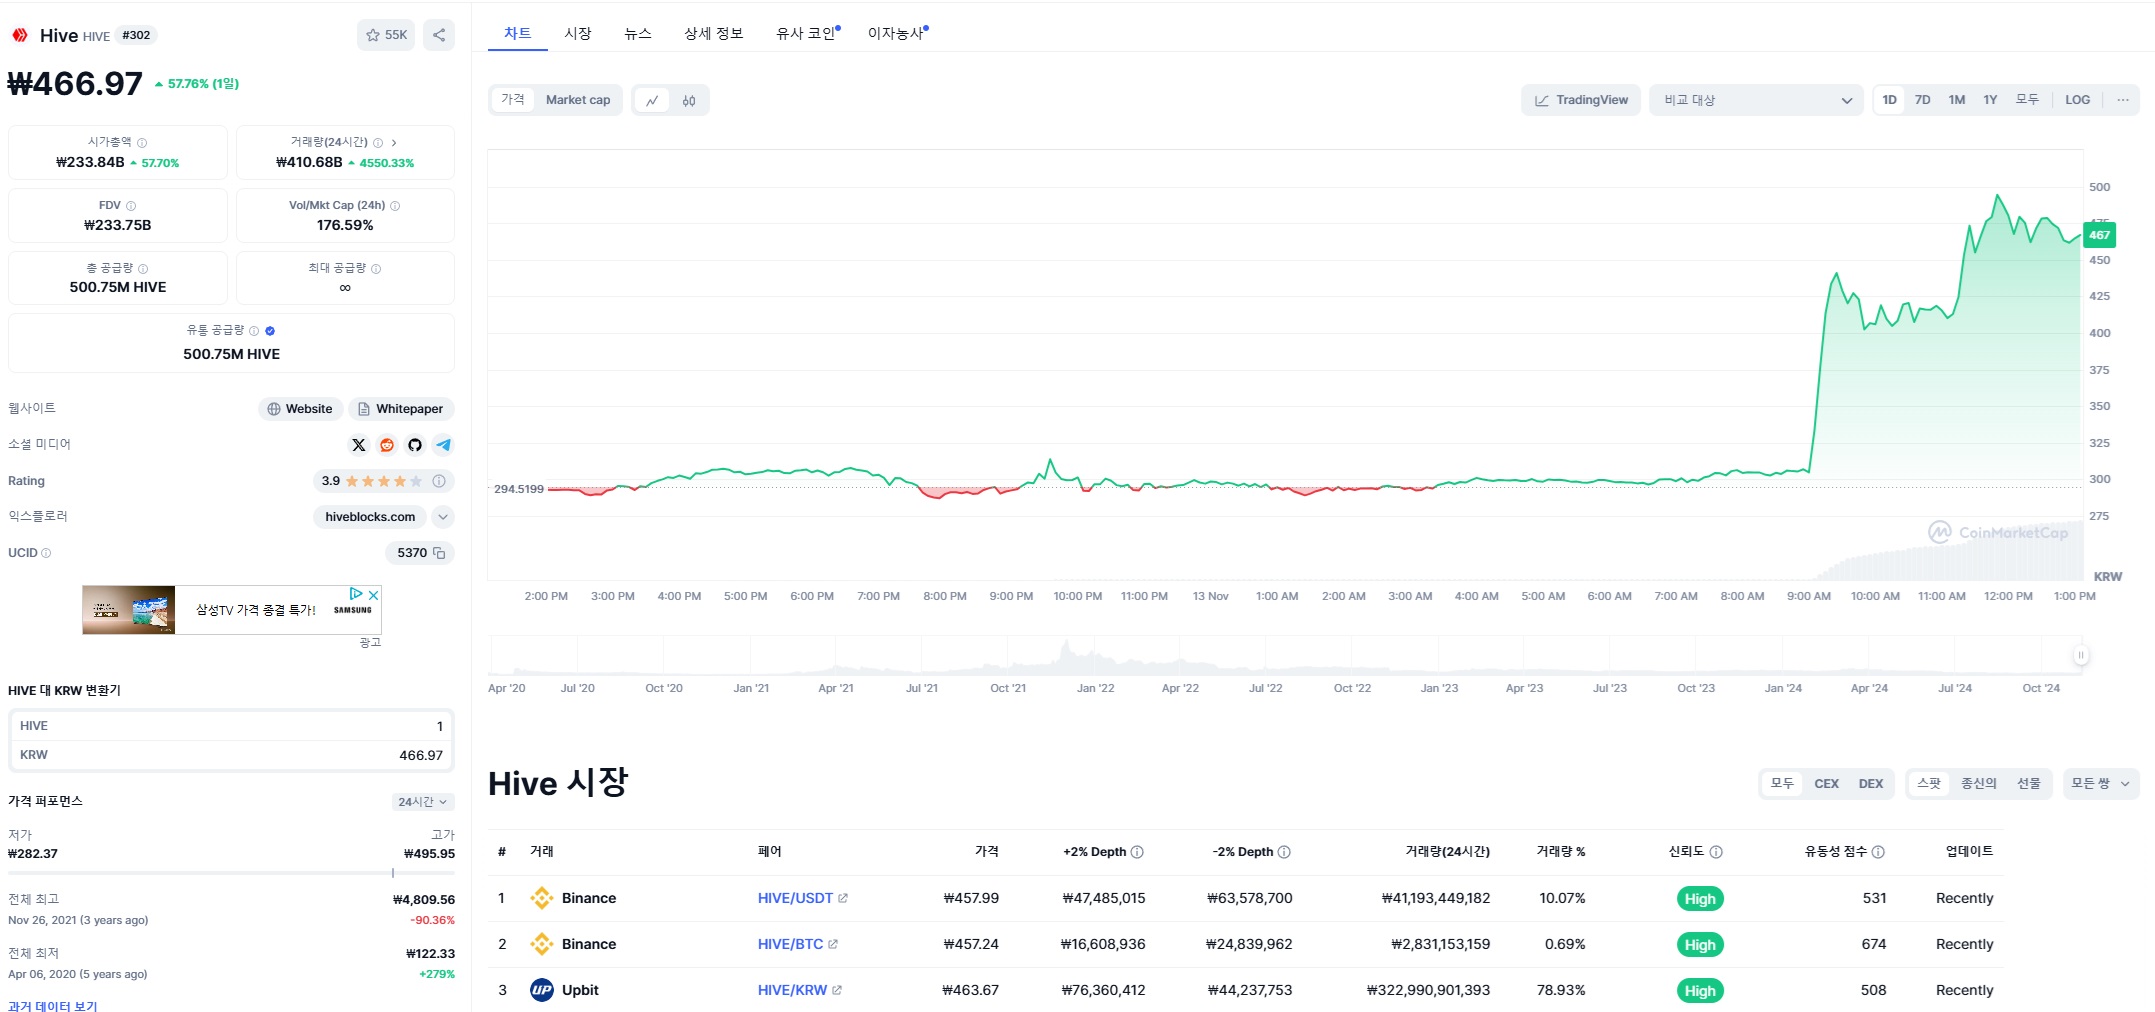Open external link icon for HIVE/USDT
This screenshot has height=1012, width=2155.
(x=843, y=898)
